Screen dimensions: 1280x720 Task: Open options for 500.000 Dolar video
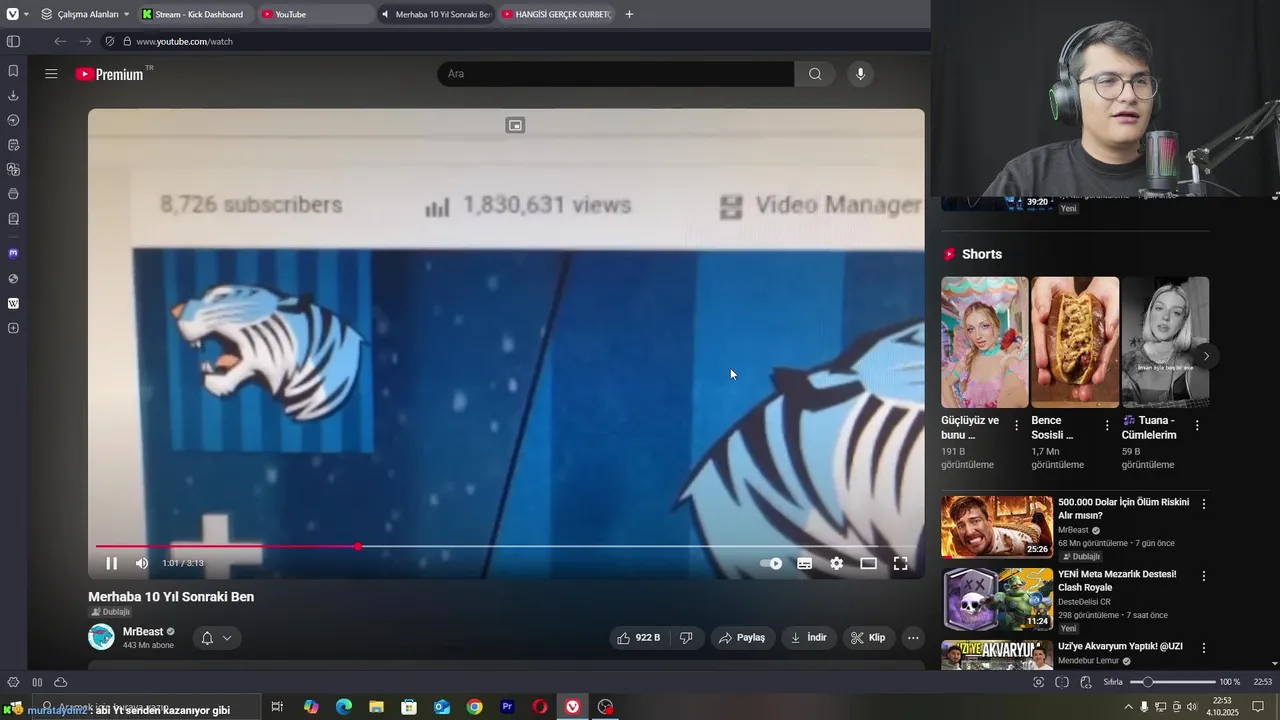coord(1204,504)
